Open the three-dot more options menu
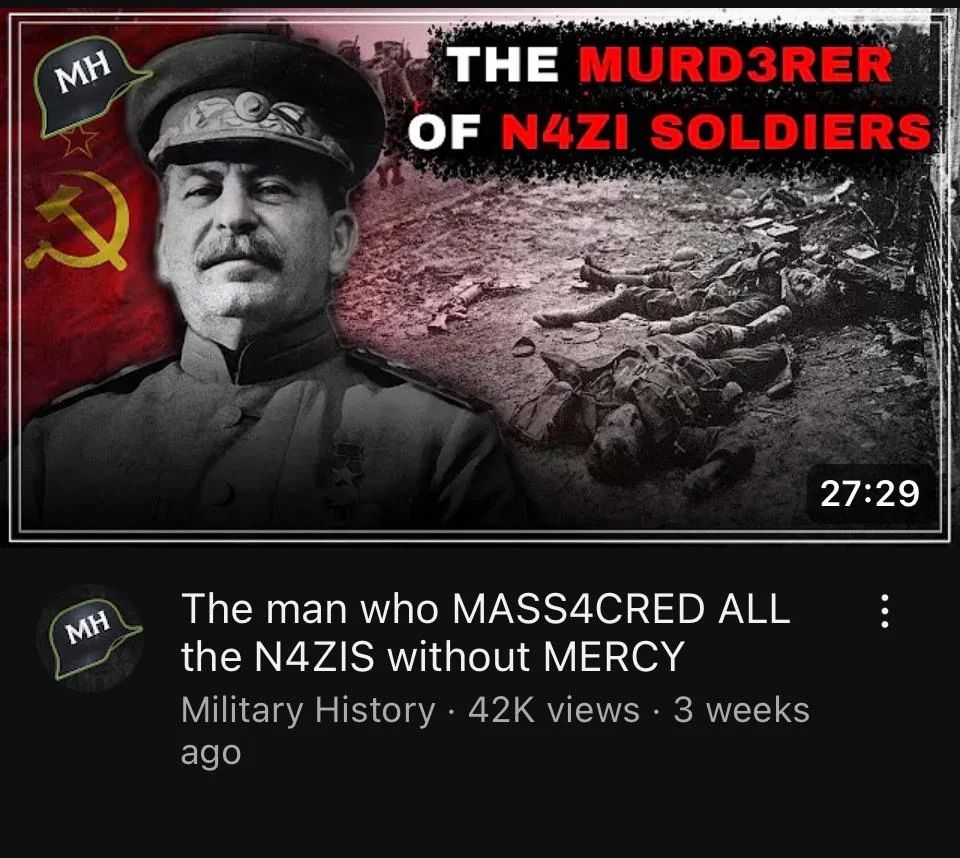This screenshot has width=960, height=858. [883, 611]
